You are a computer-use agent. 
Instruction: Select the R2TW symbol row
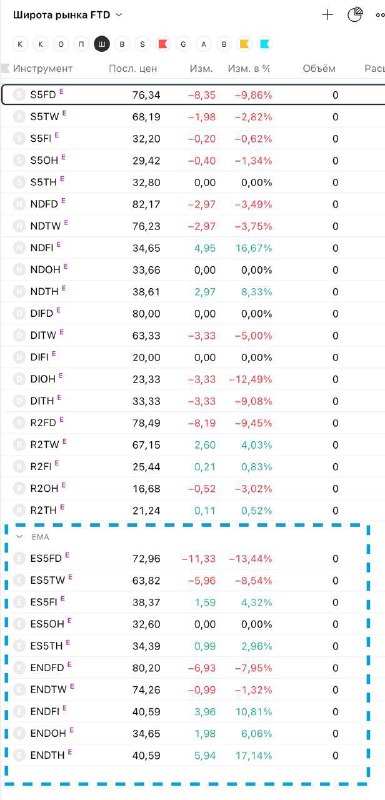click(192, 445)
